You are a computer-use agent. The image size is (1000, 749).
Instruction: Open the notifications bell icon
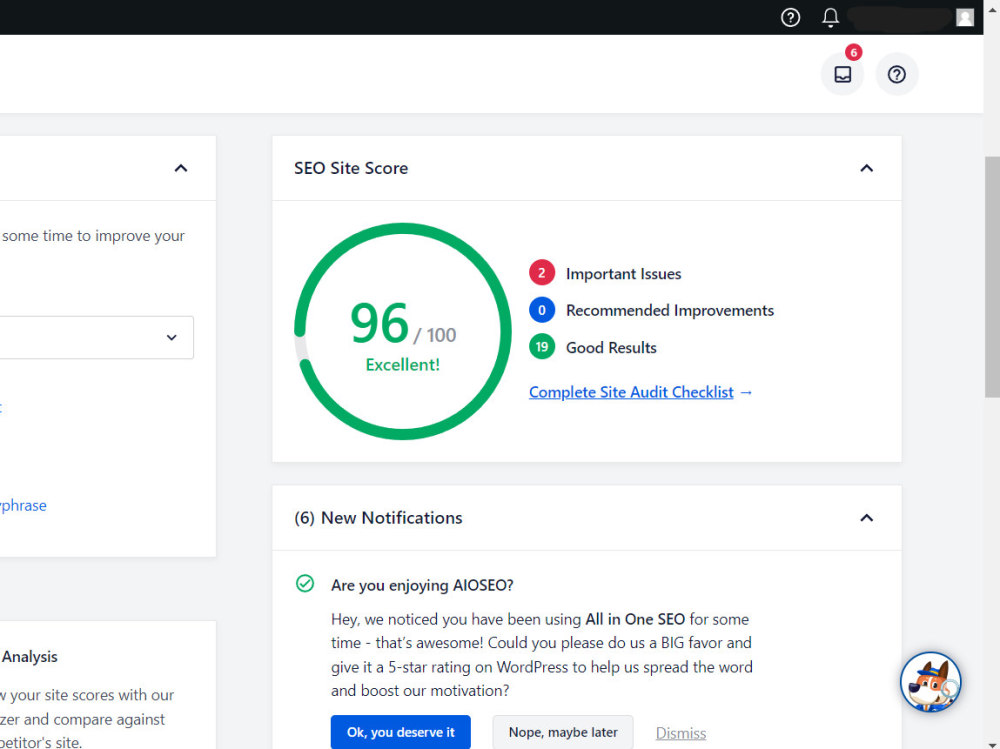coord(830,17)
